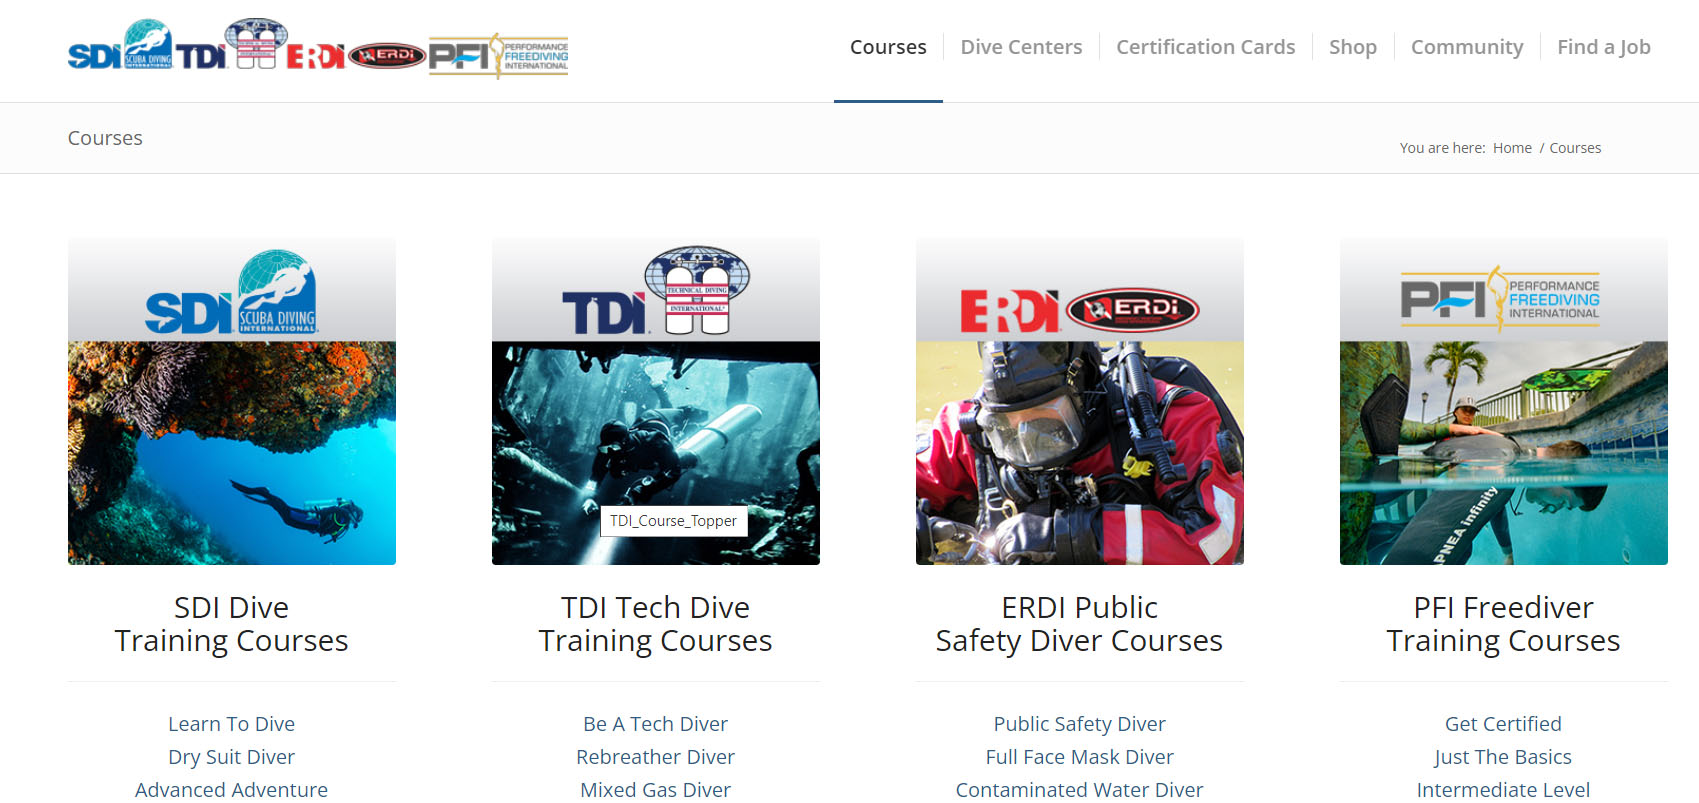Viewport: 1699px width, 803px height.
Task: Click the SDI Scuba Diving International card logo
Action: click(231, 292)
